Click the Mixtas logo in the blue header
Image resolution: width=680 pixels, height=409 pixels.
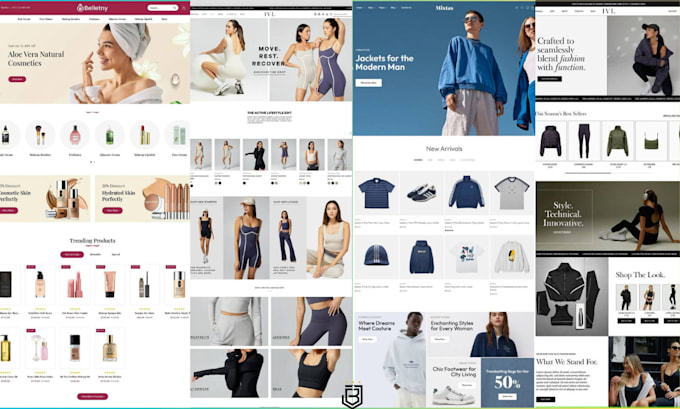(444, 7)
